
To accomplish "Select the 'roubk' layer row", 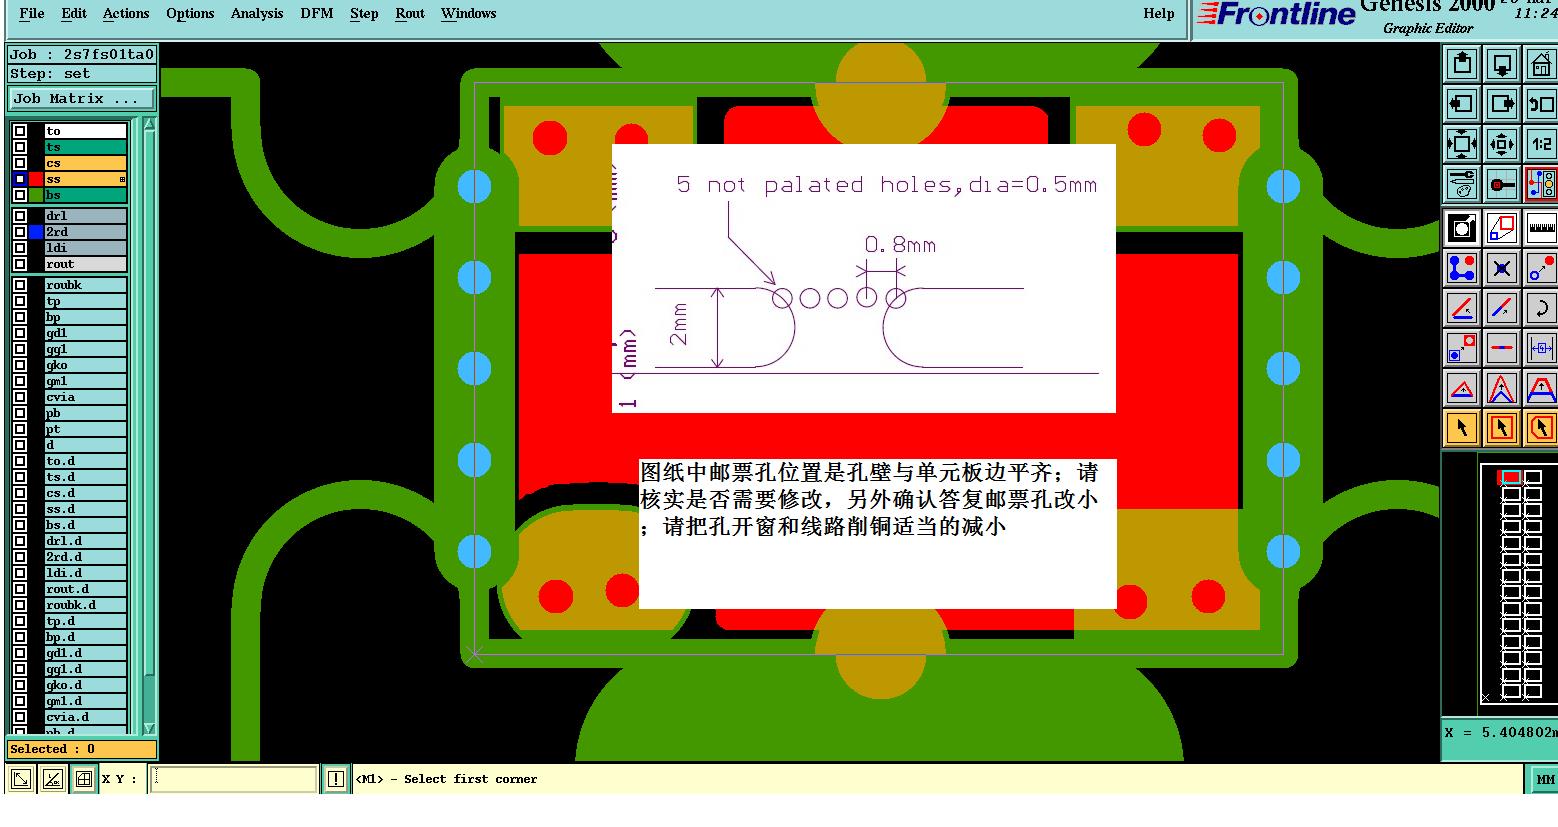I will tap(86, 285).
